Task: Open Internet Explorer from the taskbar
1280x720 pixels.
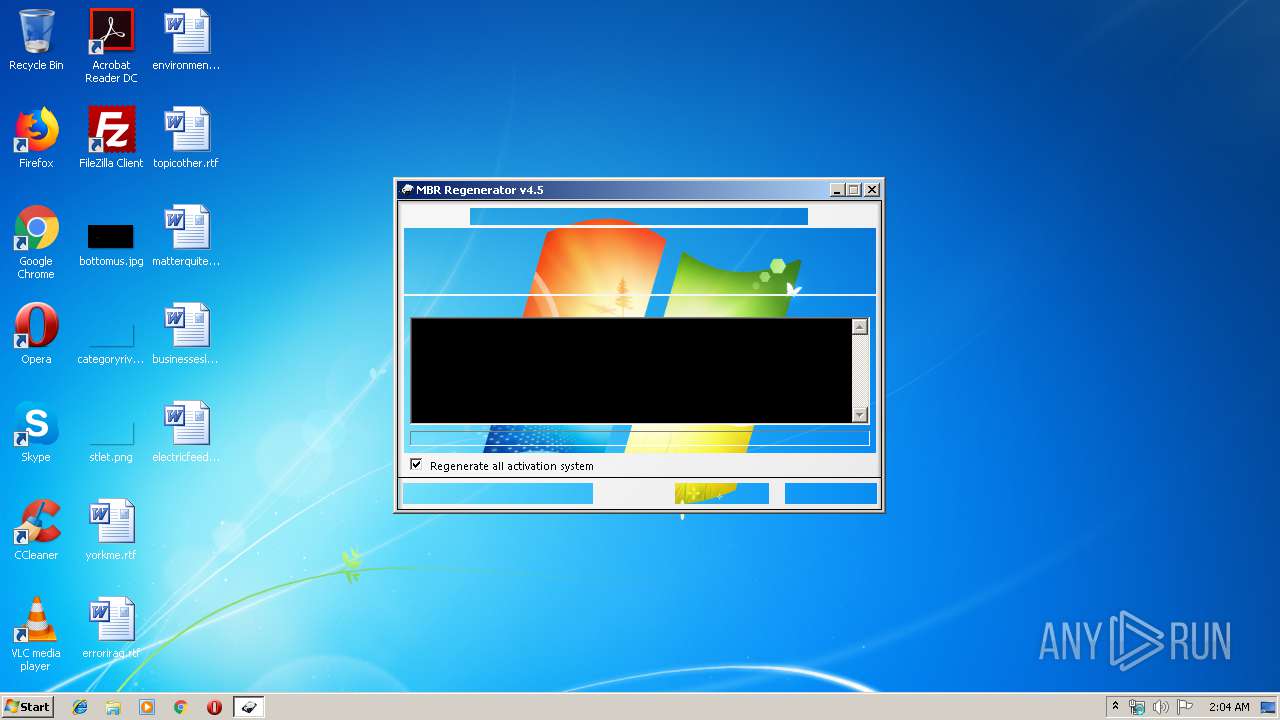Action: (80, 707)
